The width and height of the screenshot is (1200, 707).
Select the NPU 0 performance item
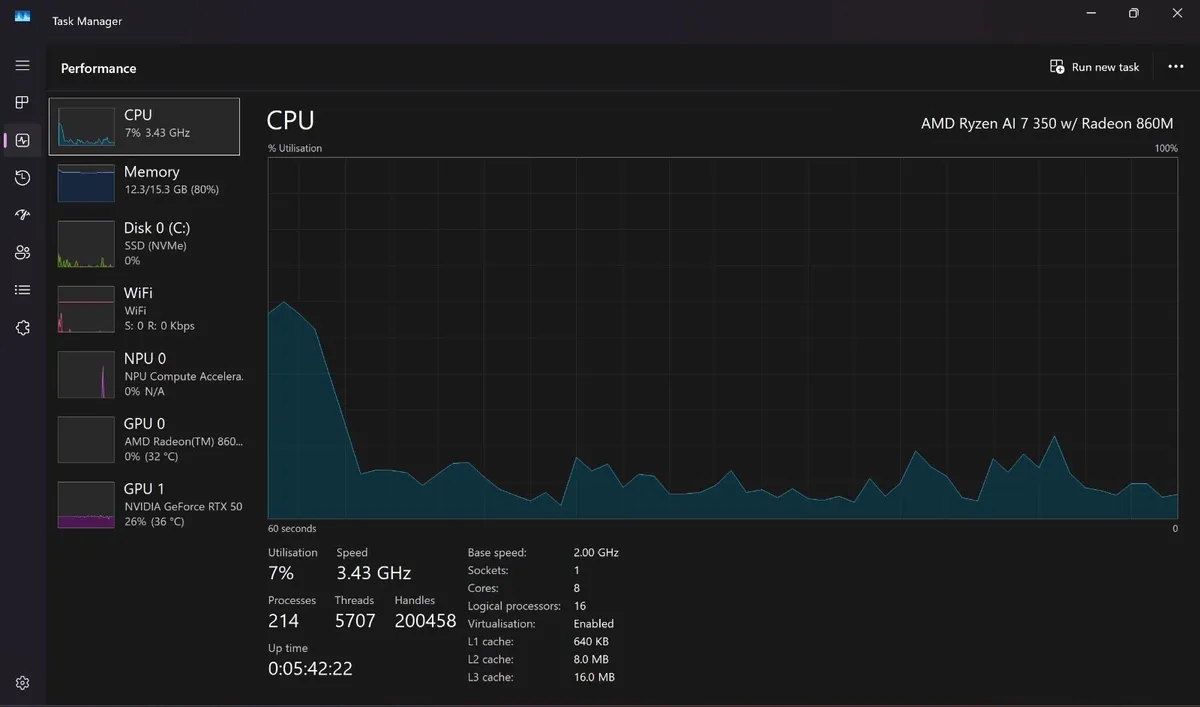click(x=144, y=374)
